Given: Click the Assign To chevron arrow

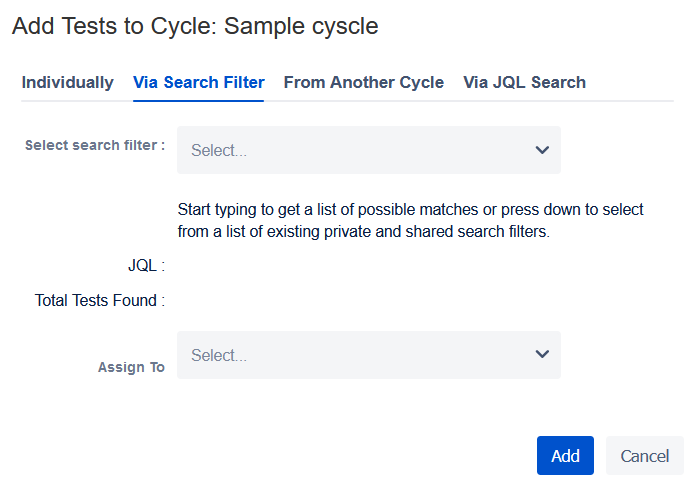Looking at the screenshot, I should tap(542, 354).
